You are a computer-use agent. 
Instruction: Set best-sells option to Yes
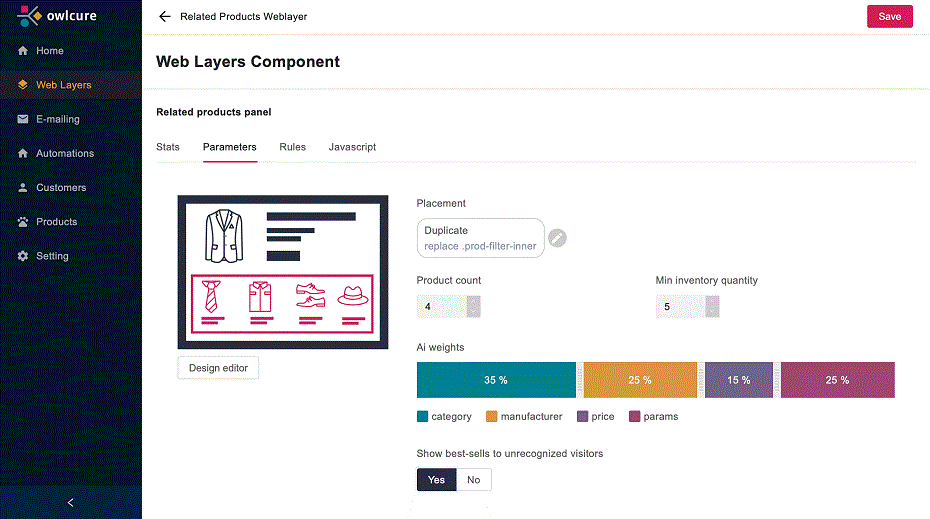click(437, 480)
